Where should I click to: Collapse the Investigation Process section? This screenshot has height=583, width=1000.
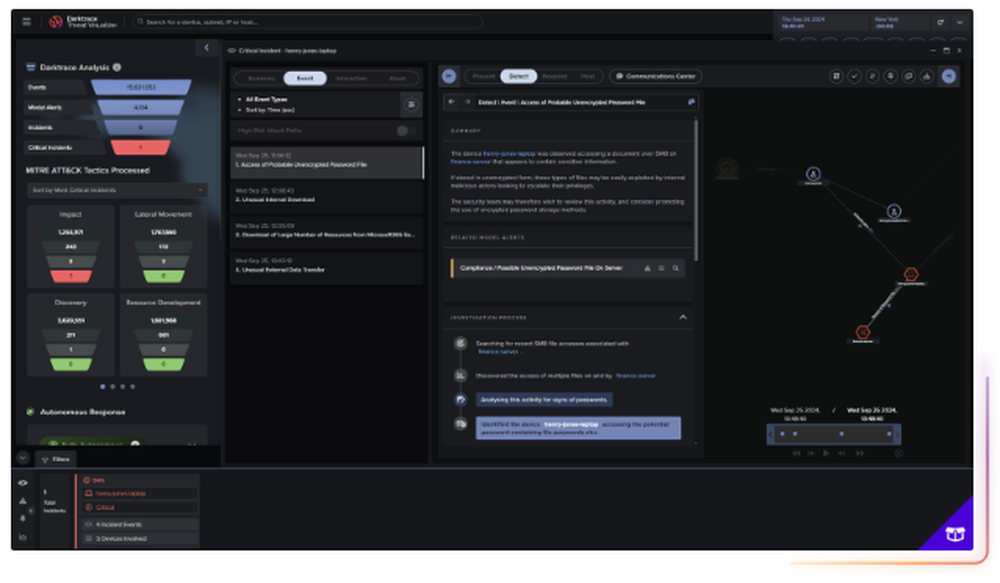(x=683, y=317)
